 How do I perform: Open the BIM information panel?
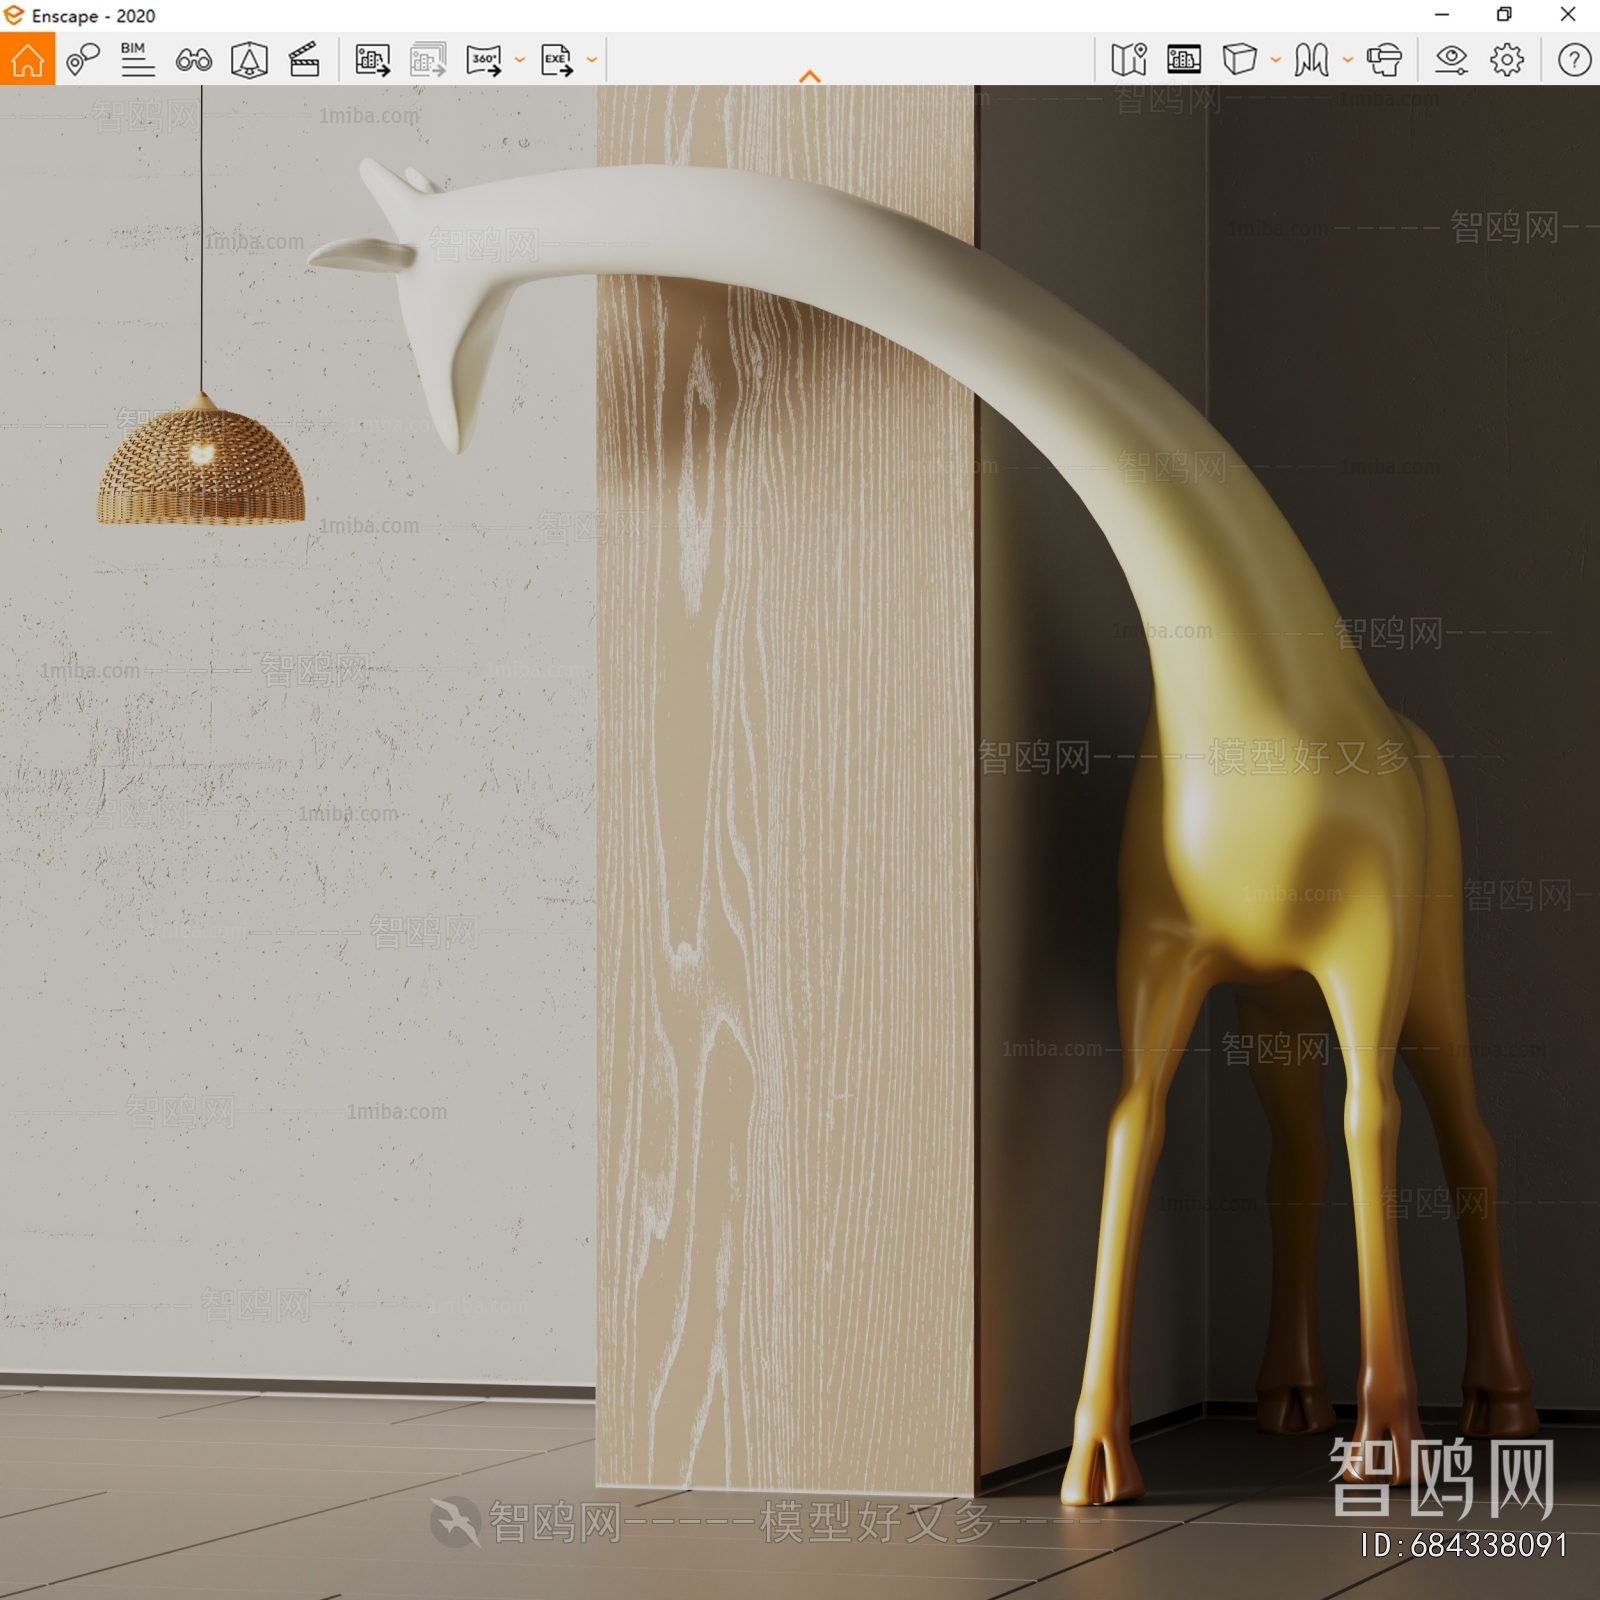[x=137, y=60]
